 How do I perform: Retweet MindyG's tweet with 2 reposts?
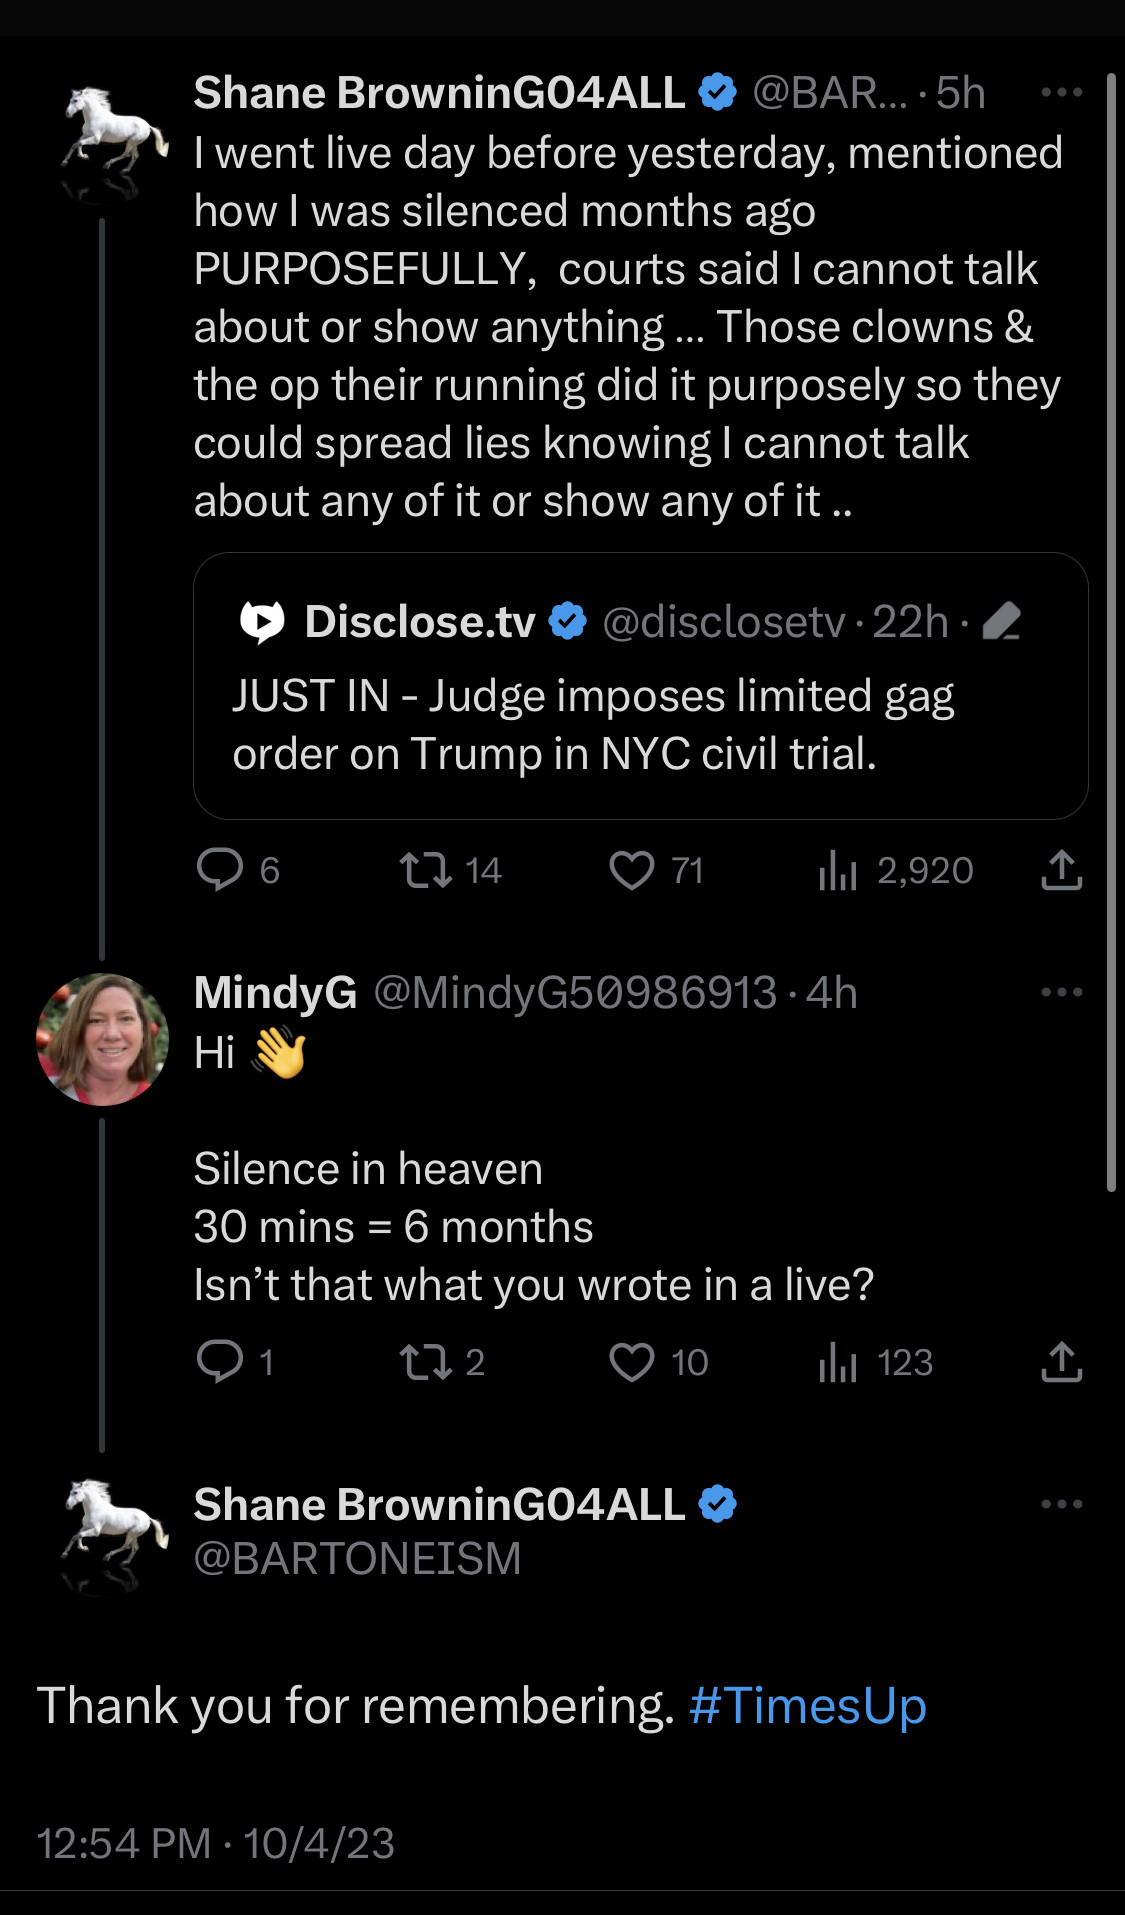(426, 1362)
